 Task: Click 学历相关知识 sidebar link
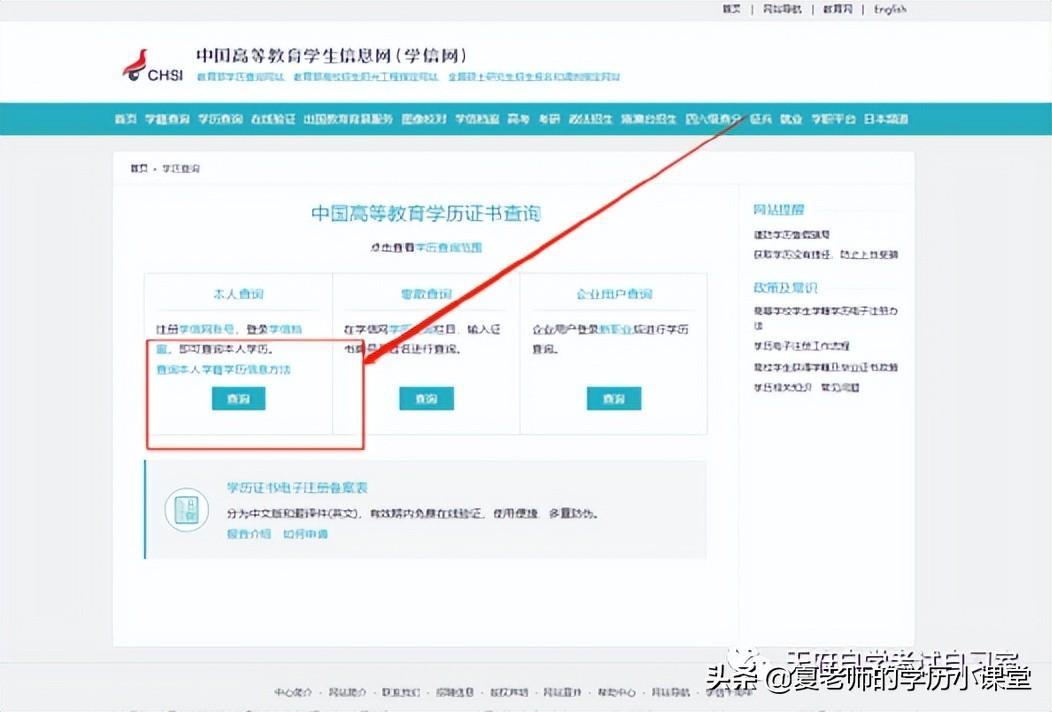pos(783,388)
